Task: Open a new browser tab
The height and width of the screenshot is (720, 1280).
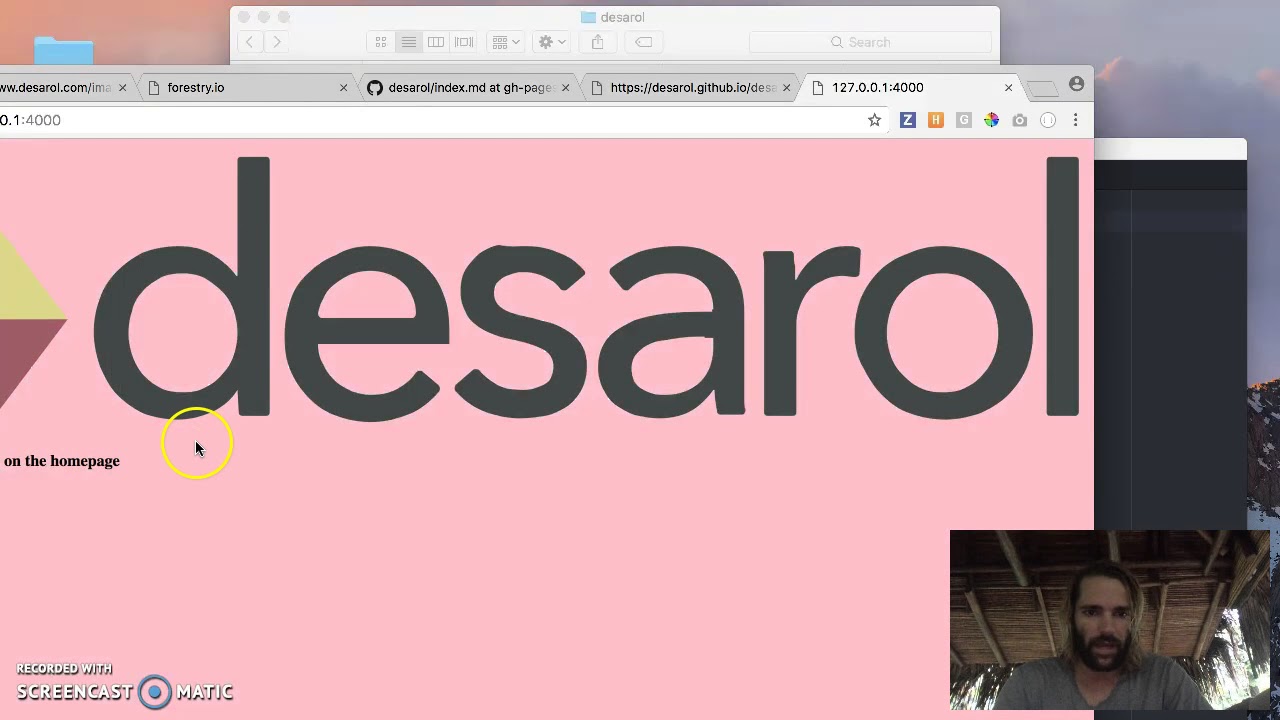Action: 1042,89
